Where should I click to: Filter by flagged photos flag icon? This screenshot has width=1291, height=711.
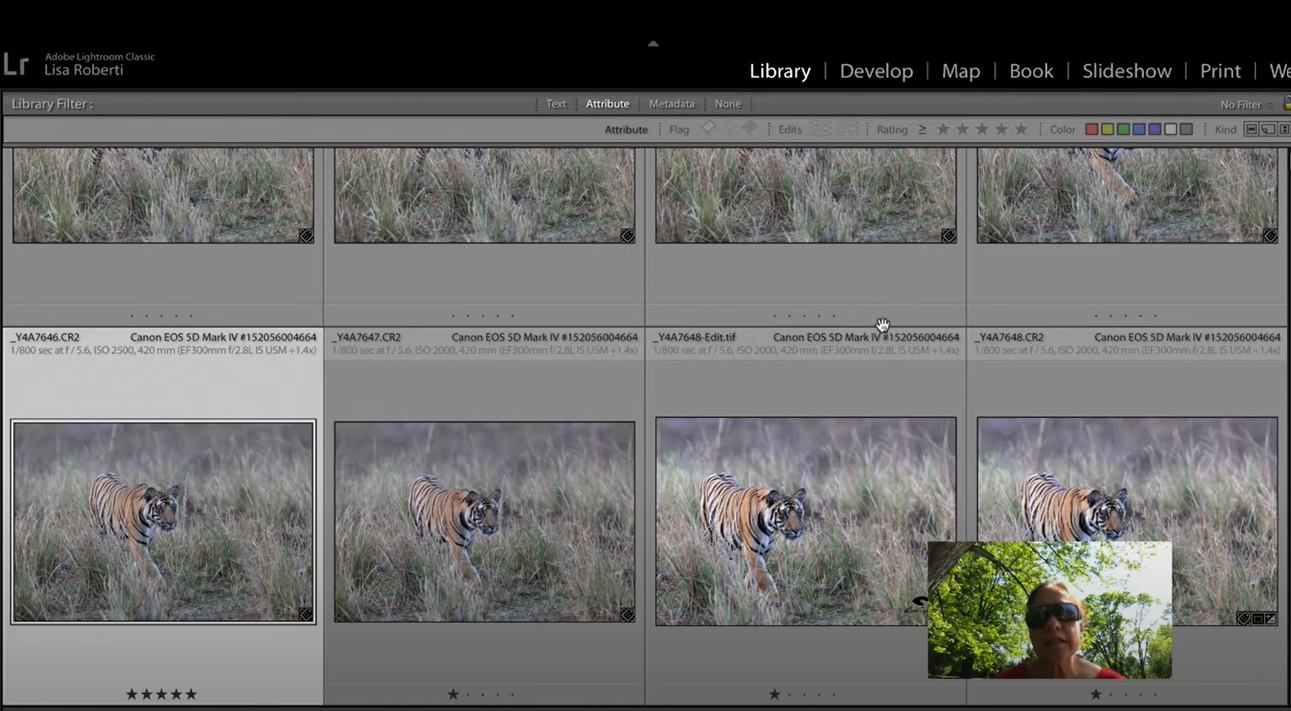[x=708, y=129]
